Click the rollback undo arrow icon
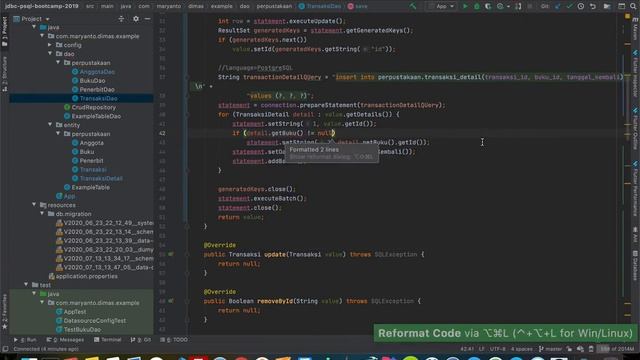640x360 pixels. [x=593, y=6]
